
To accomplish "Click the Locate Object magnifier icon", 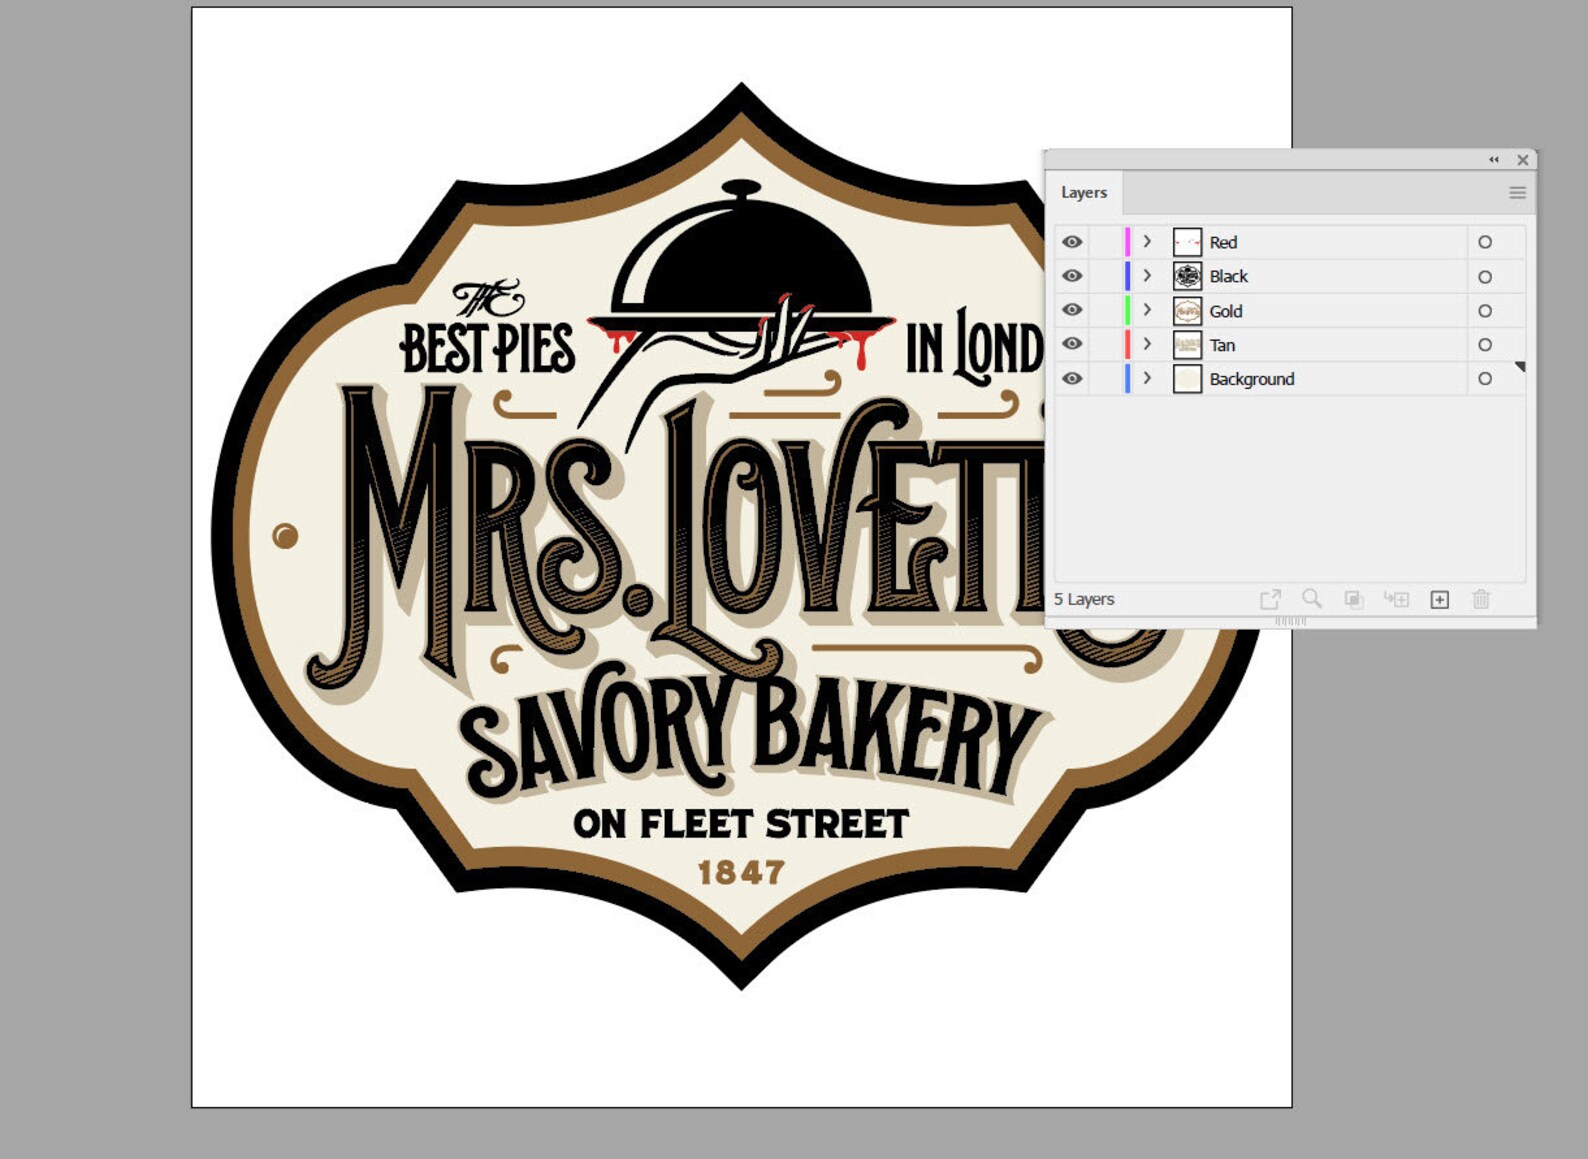I will (x=1312, y=599).
